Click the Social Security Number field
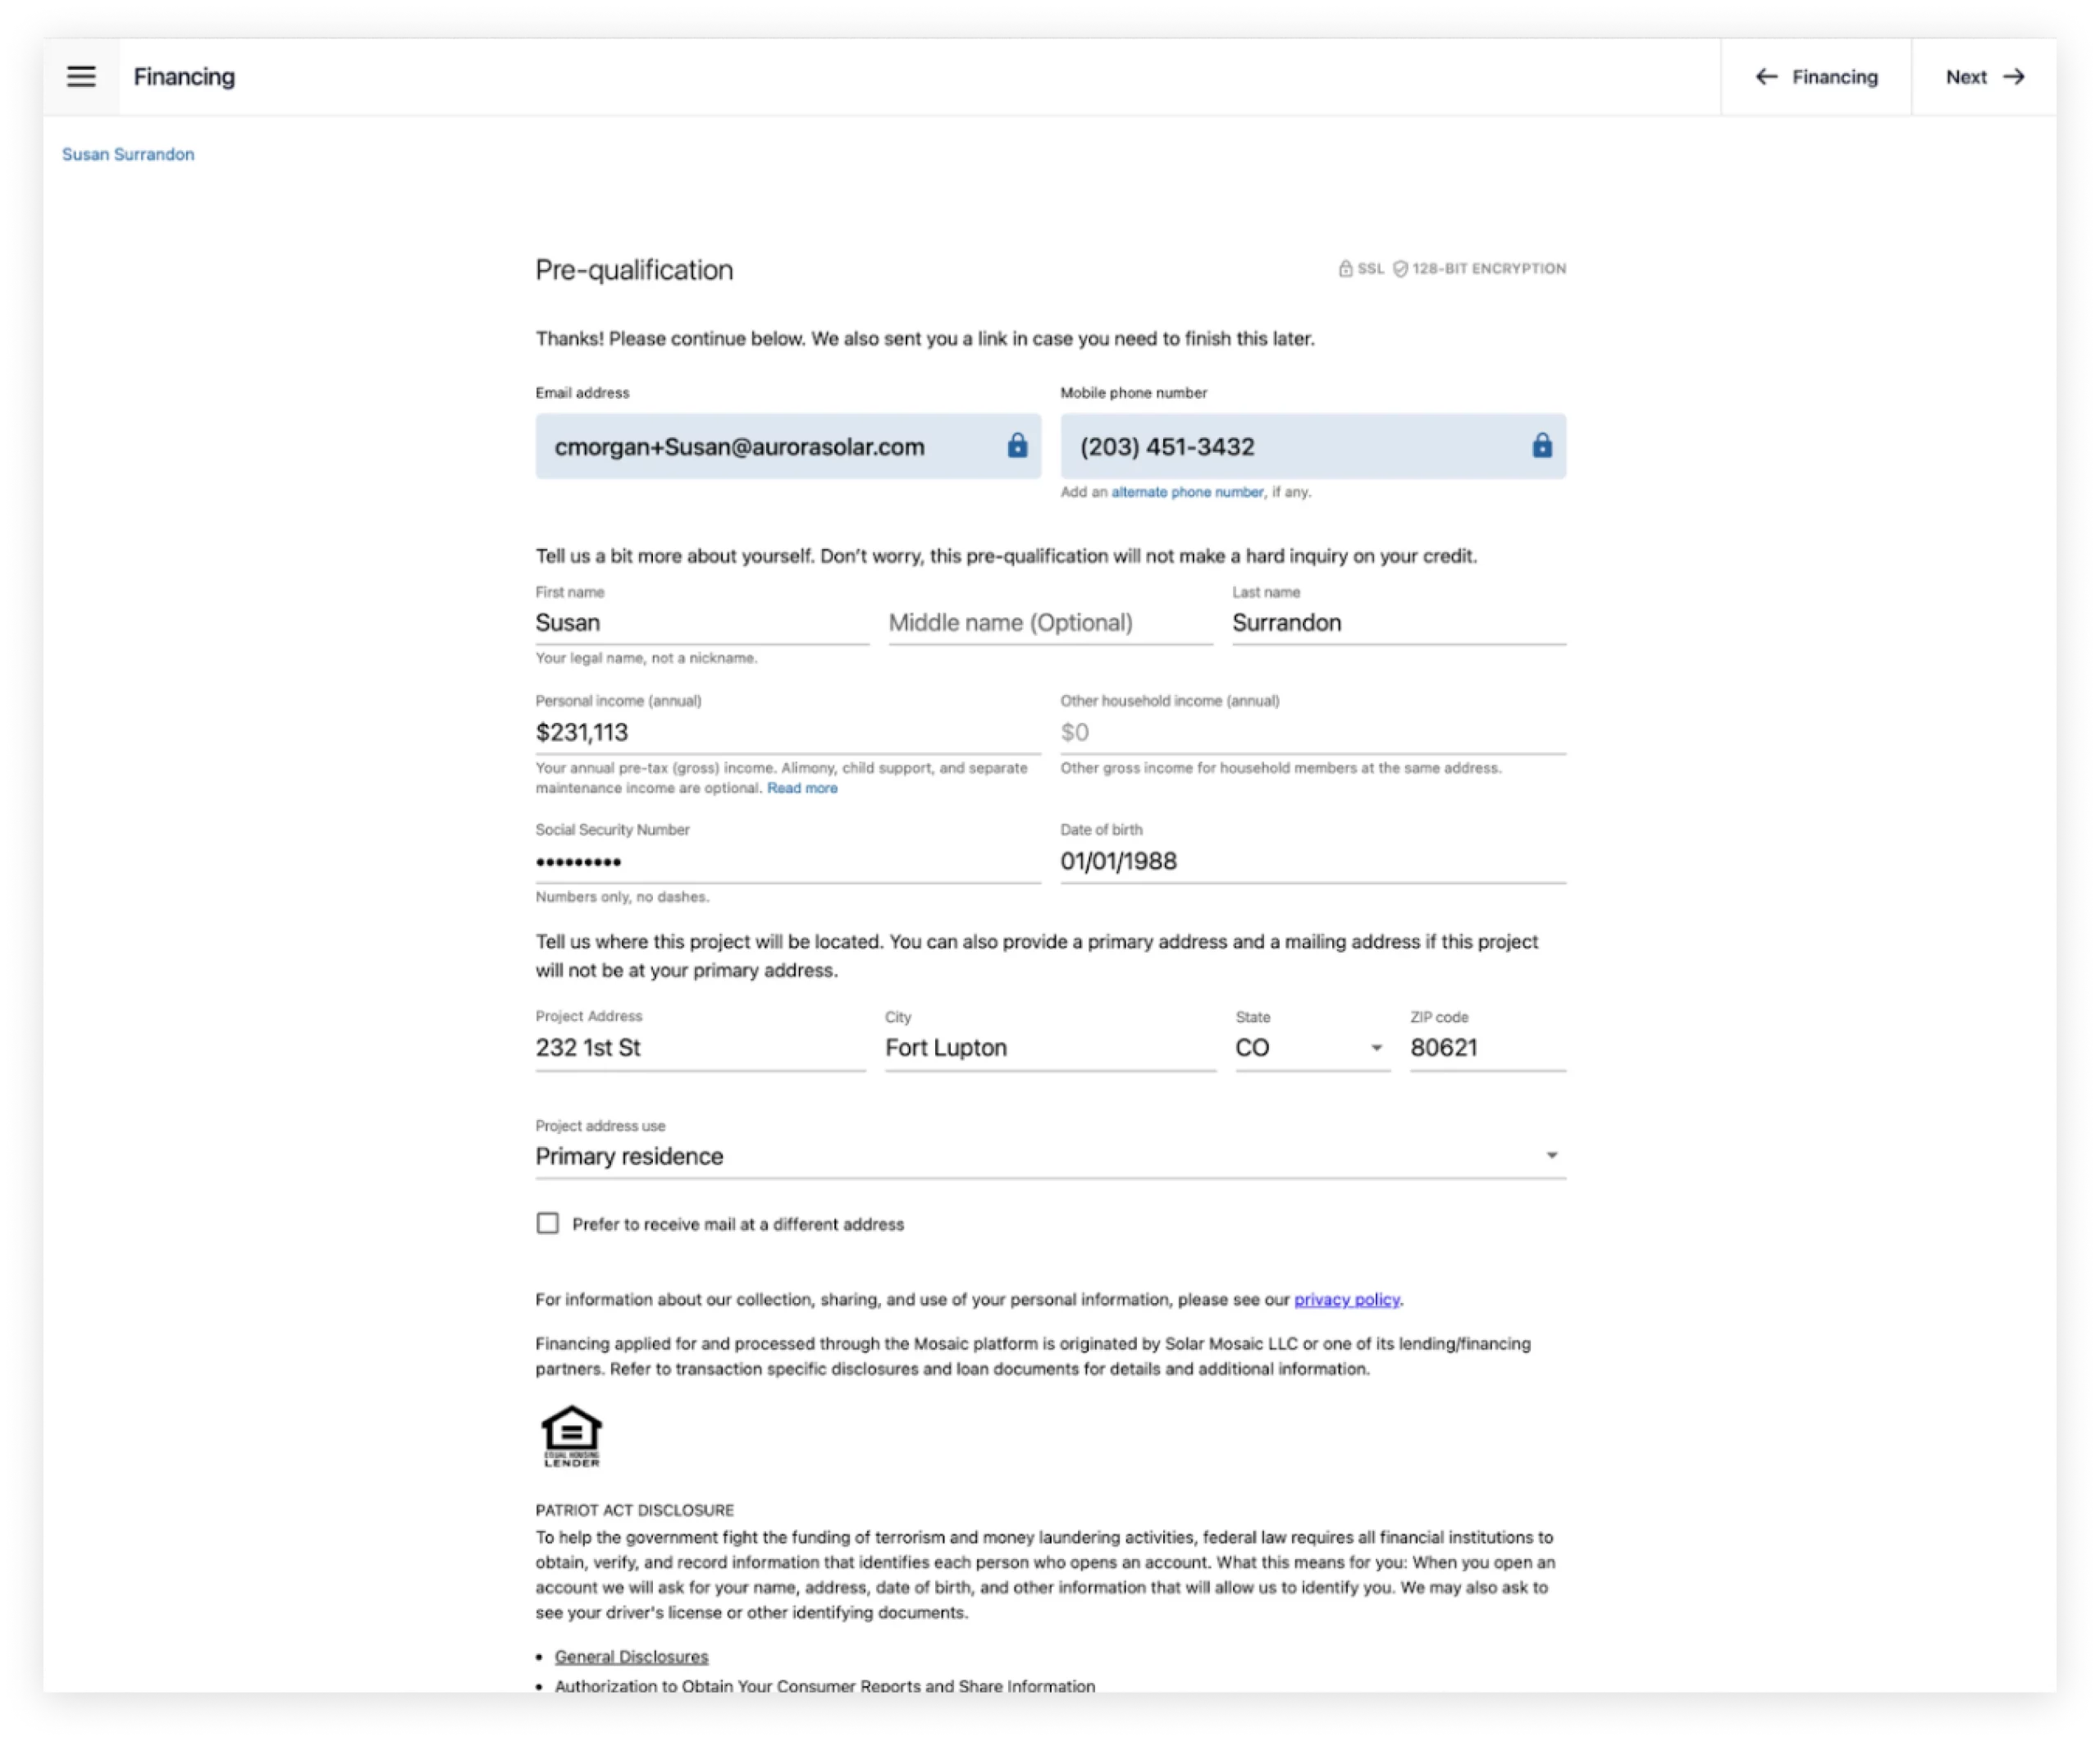 coord(787,861)
